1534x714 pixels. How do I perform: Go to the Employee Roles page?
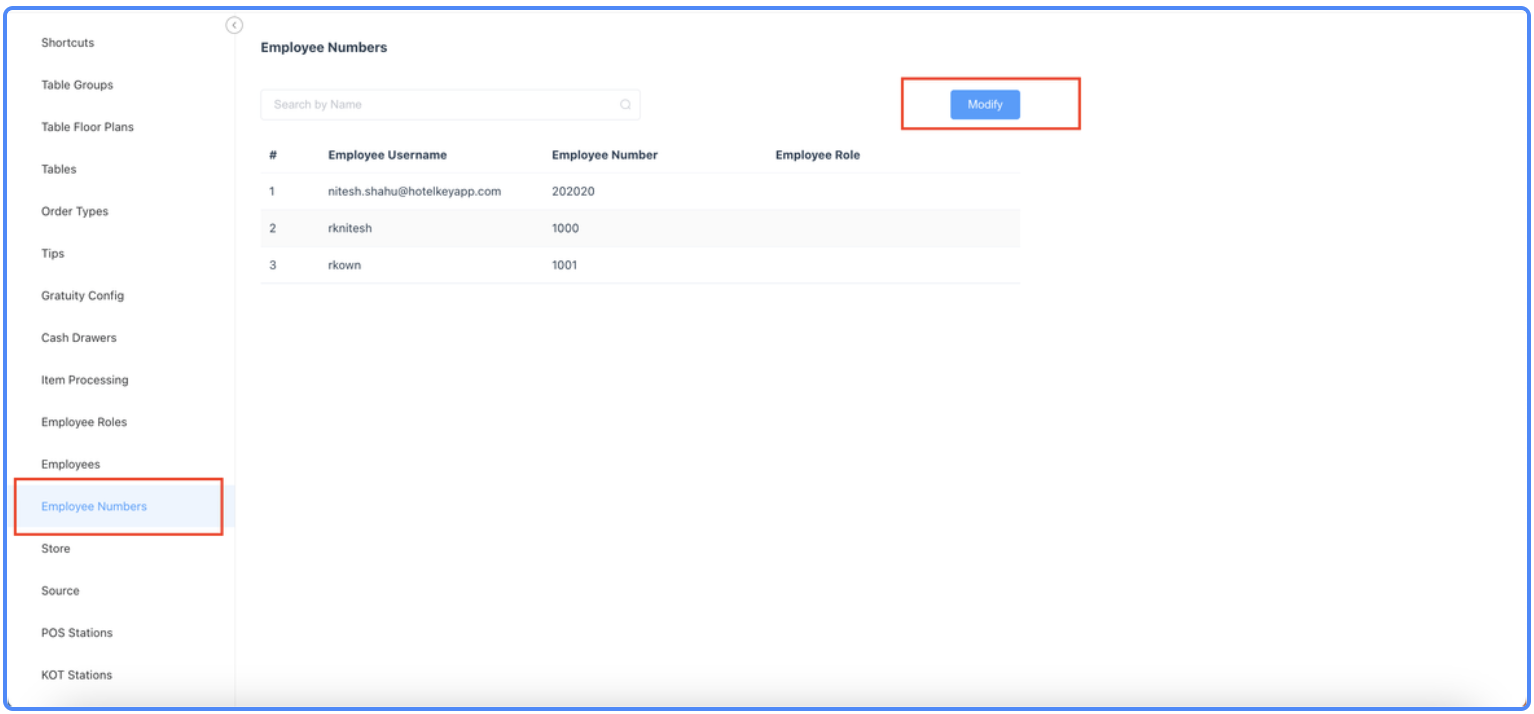click(x=84, y=422)
